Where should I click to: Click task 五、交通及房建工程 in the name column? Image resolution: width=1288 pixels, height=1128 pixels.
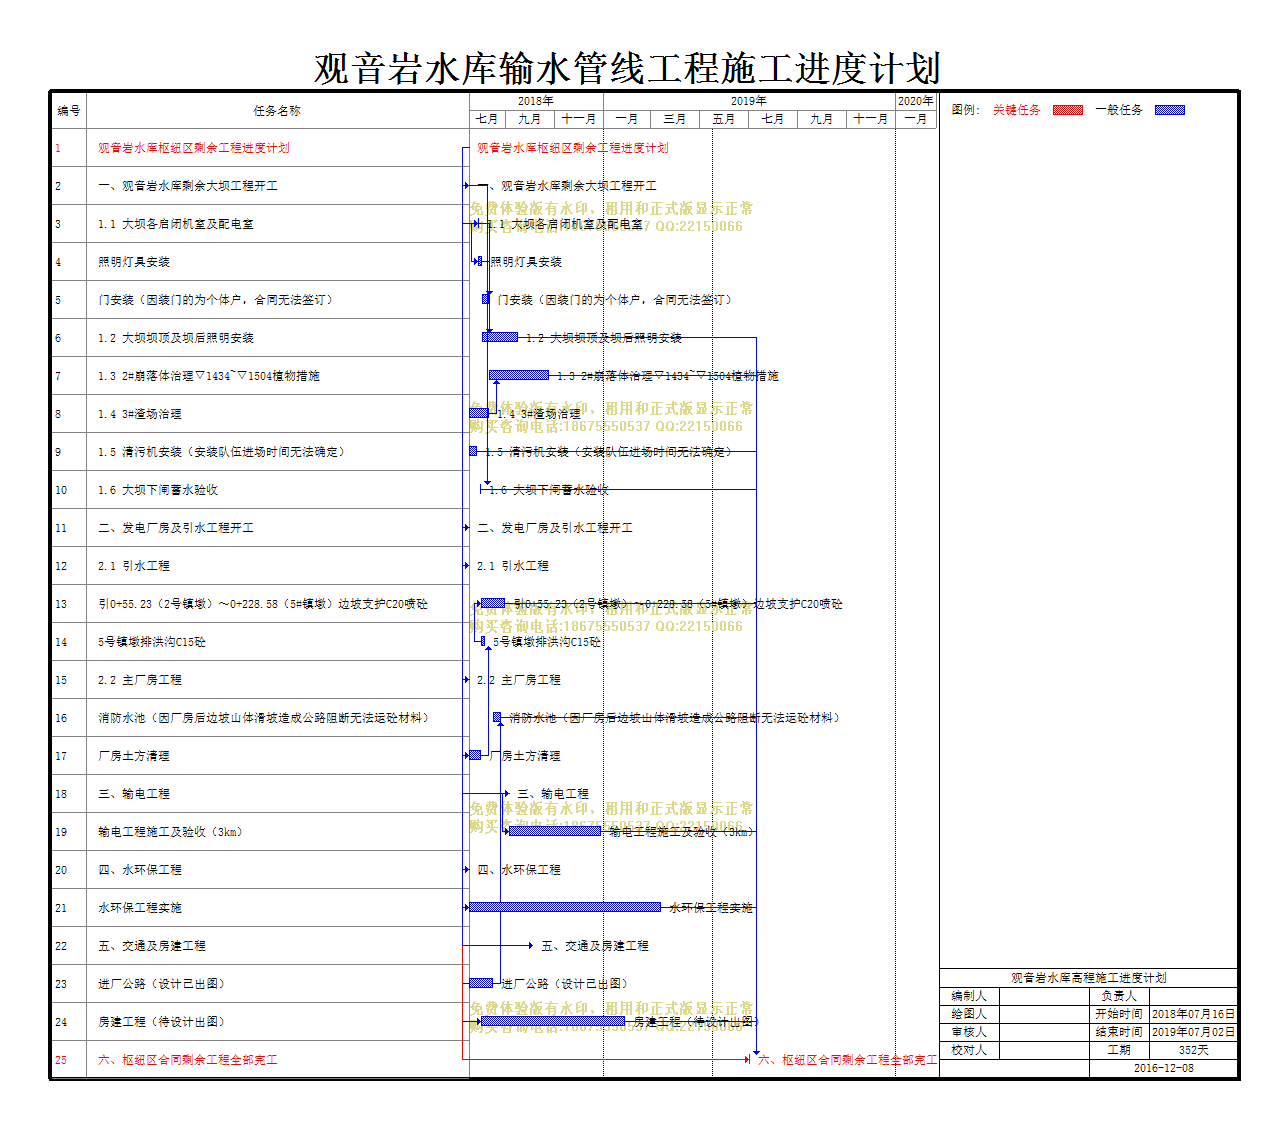tap(152, 946)
